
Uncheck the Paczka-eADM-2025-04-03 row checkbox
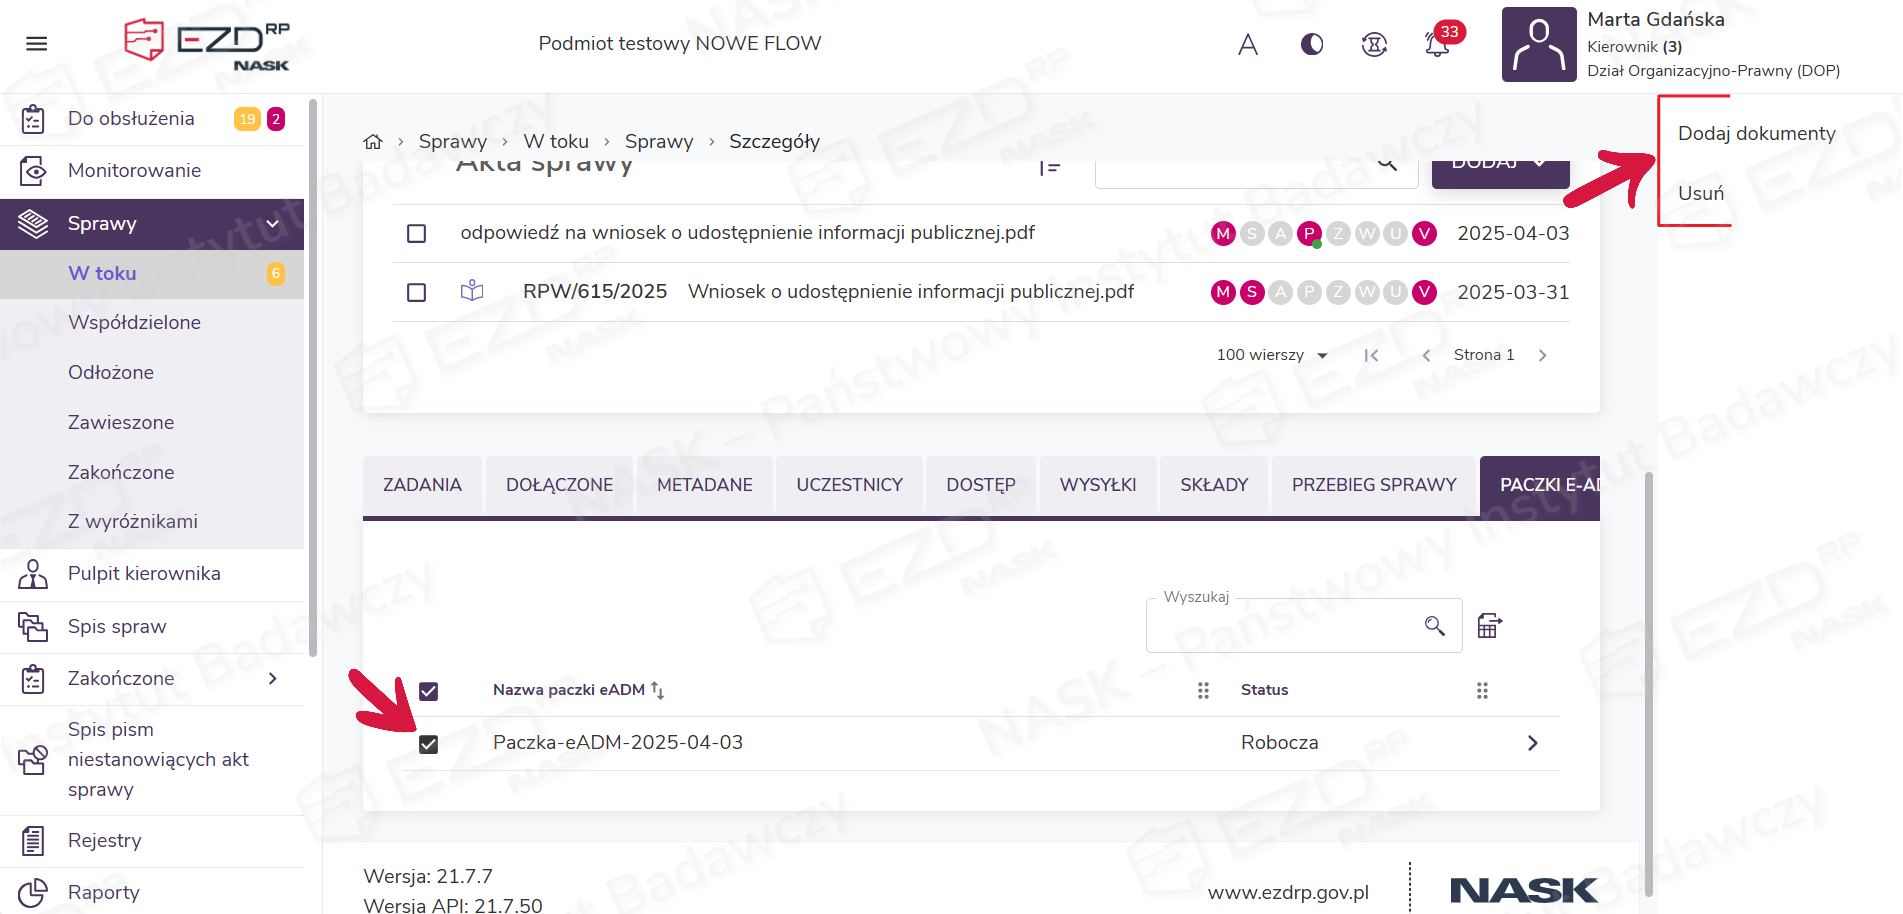(x=429, y=744)
